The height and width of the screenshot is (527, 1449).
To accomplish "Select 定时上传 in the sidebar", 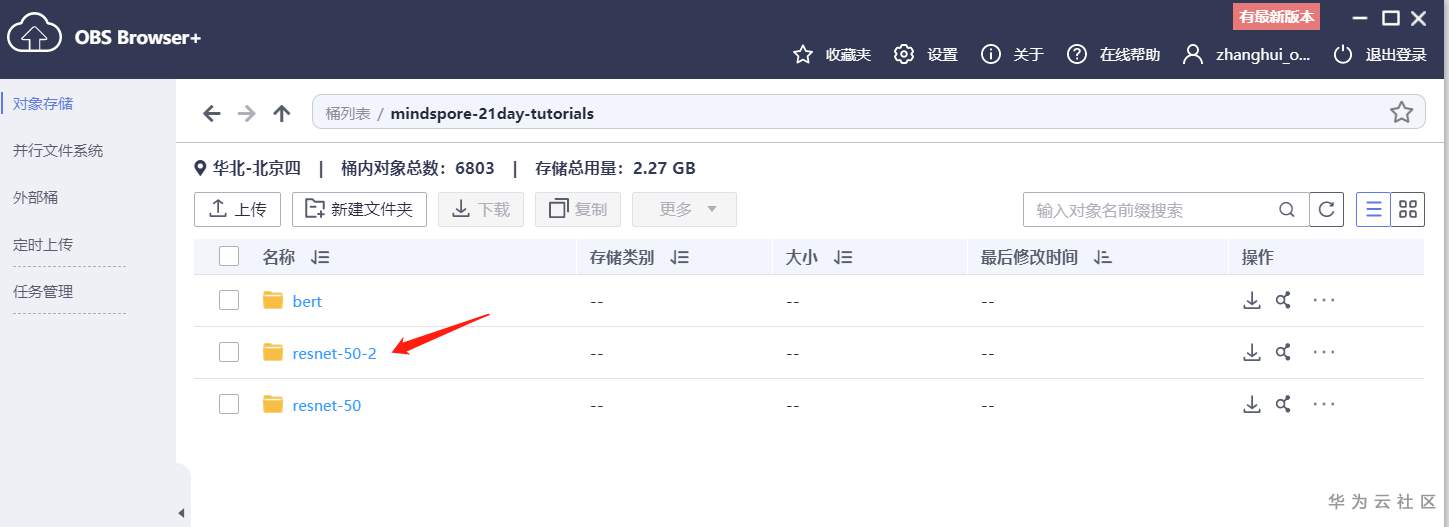I will tap(43, 245).
